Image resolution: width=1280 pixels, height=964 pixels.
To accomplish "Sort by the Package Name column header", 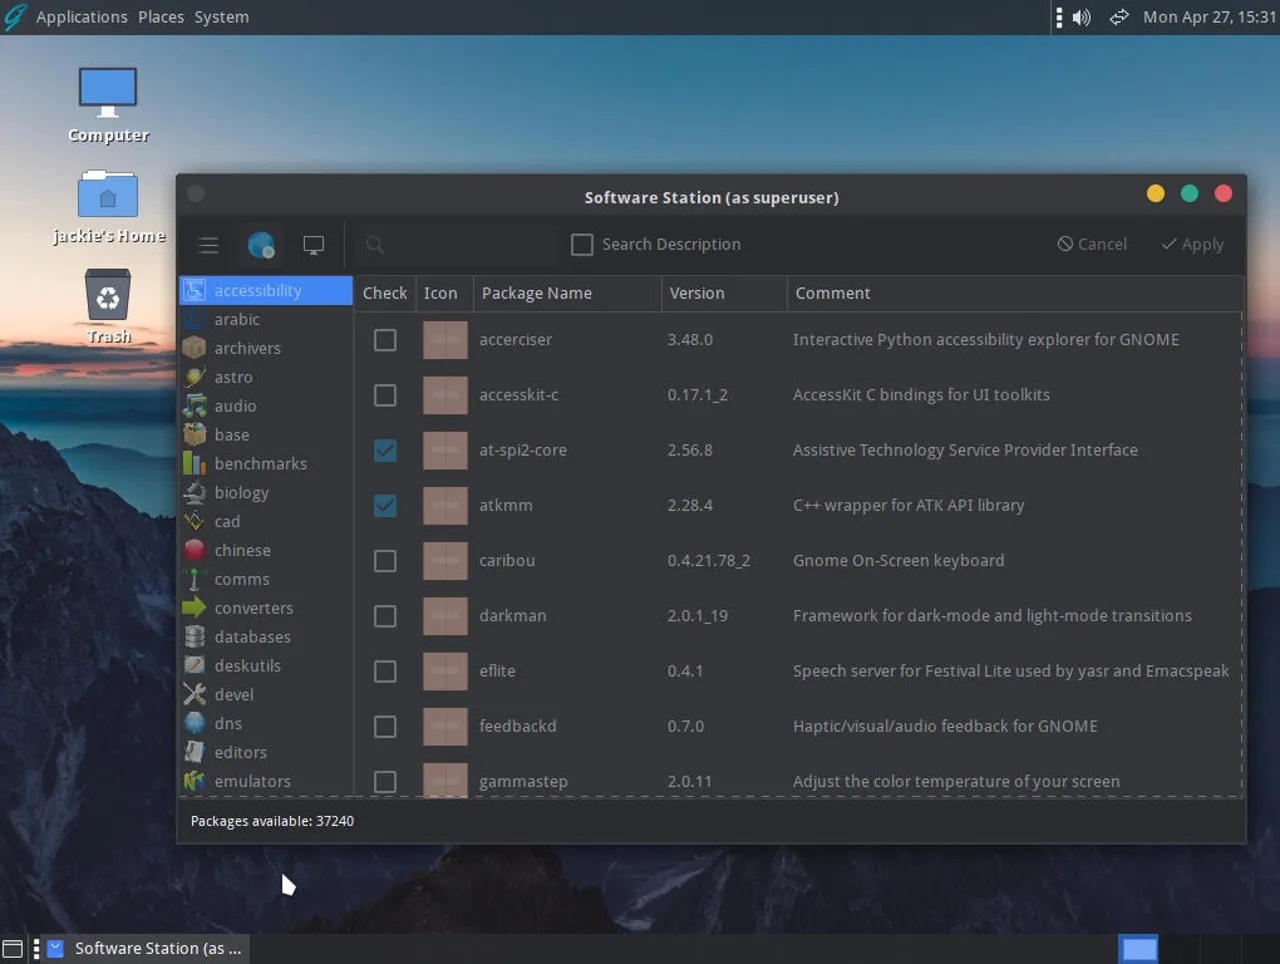I will coord(567,293).
